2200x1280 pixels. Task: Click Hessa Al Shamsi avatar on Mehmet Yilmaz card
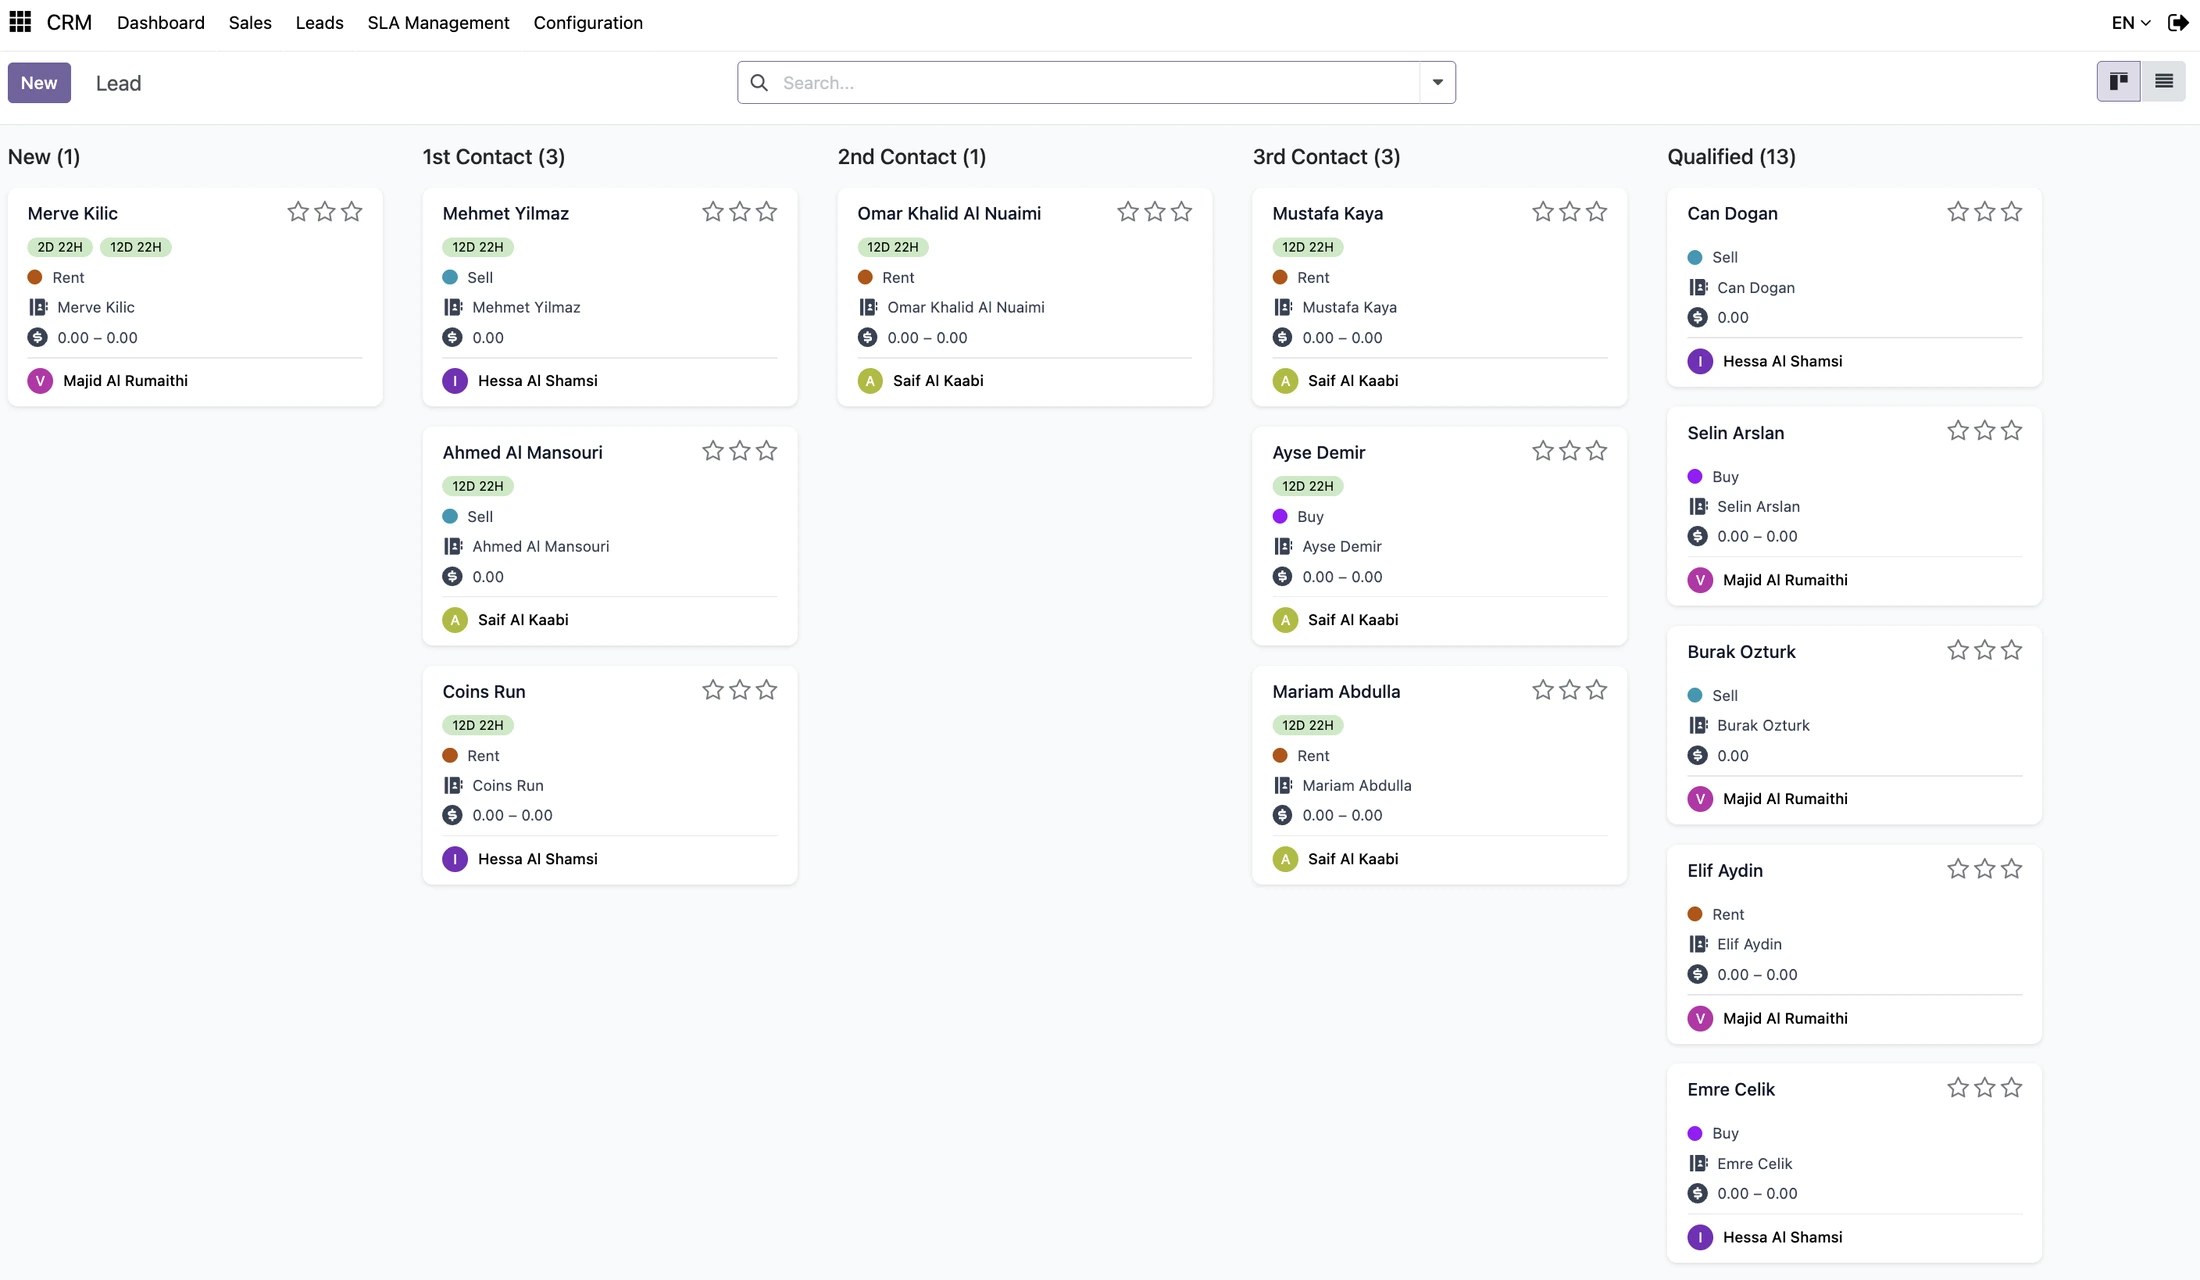pos(455,381)
